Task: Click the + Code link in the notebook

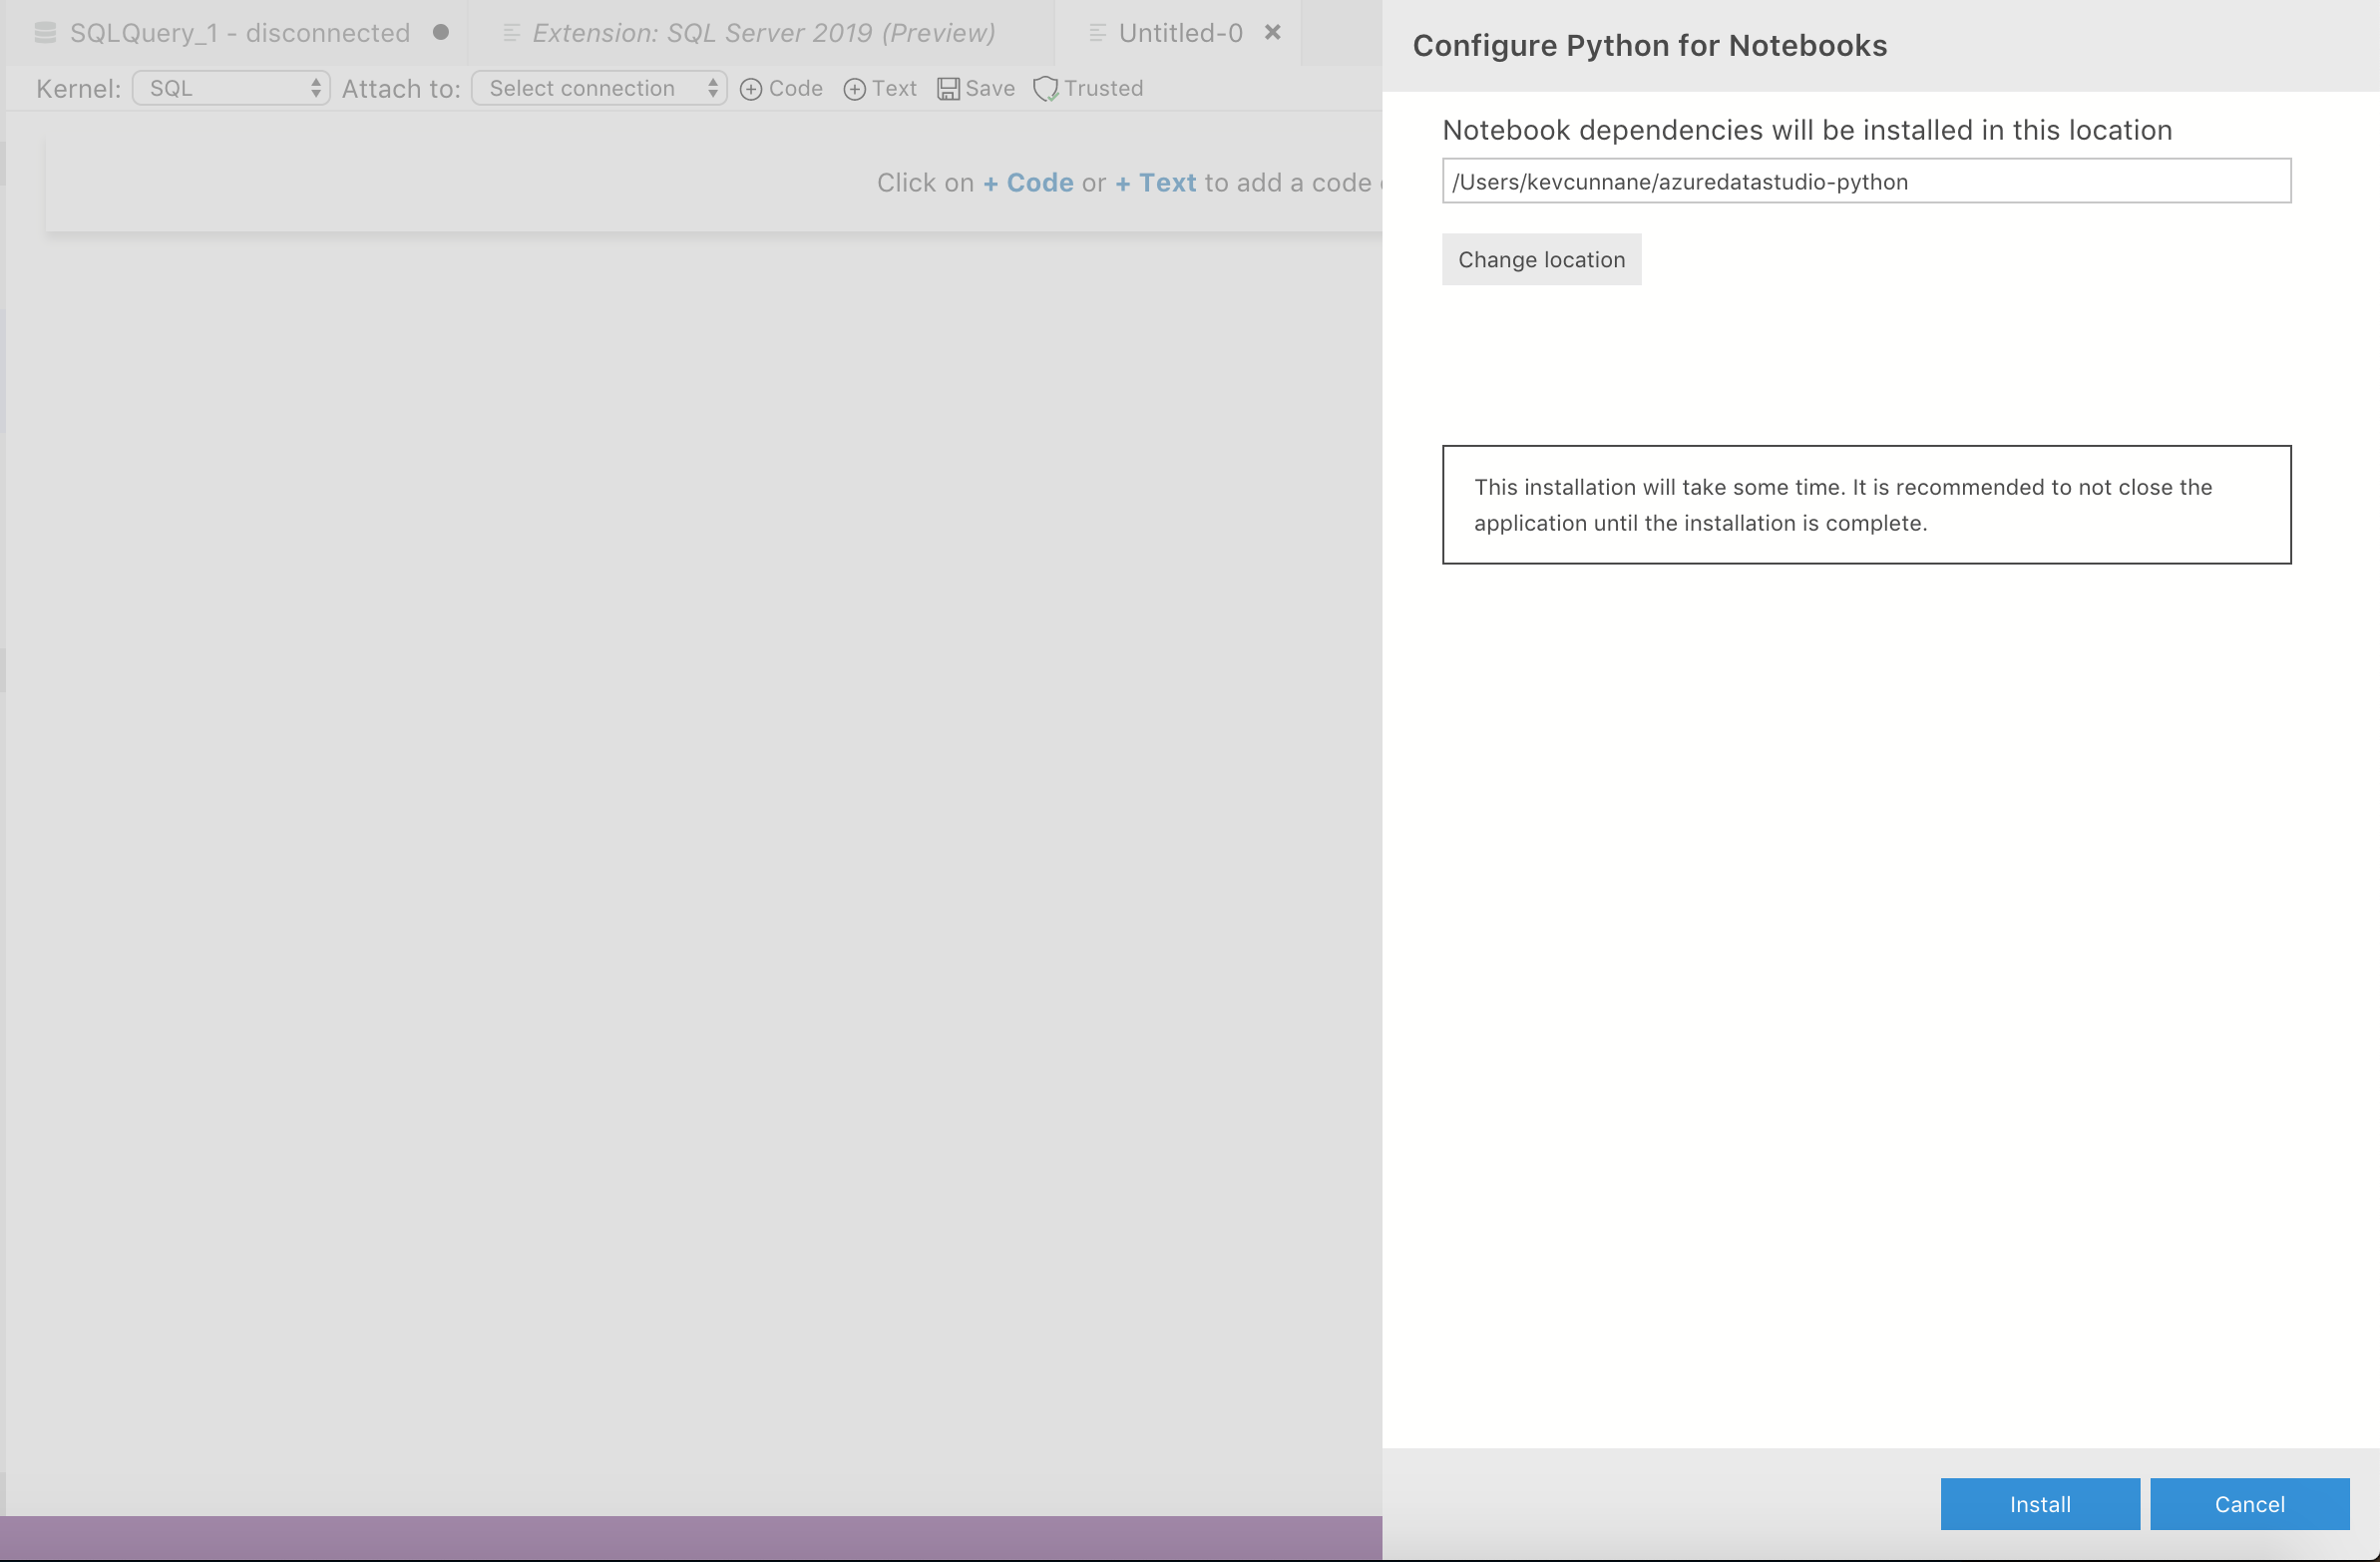Action: point(1027,182)
